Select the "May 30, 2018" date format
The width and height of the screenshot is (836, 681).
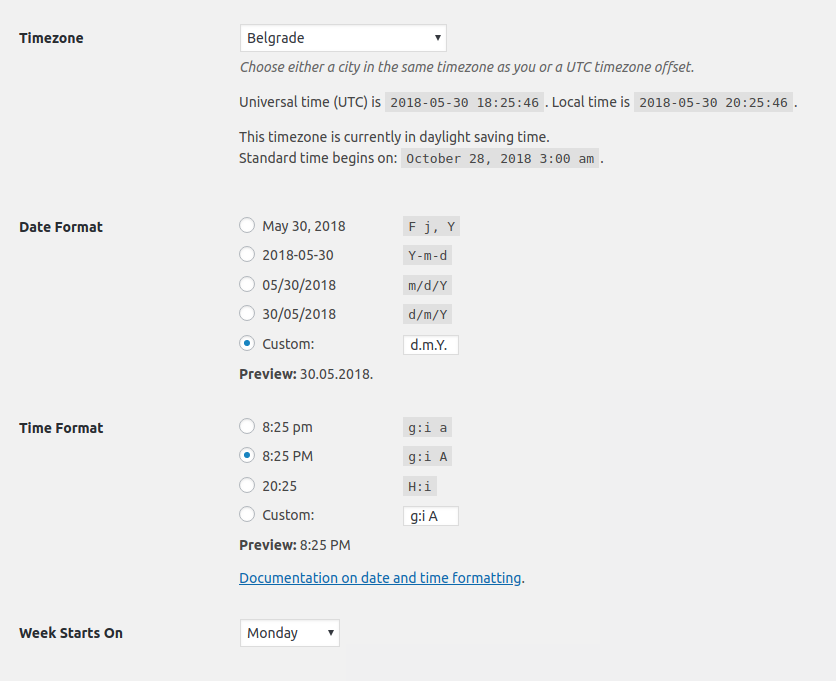point(247,224)
